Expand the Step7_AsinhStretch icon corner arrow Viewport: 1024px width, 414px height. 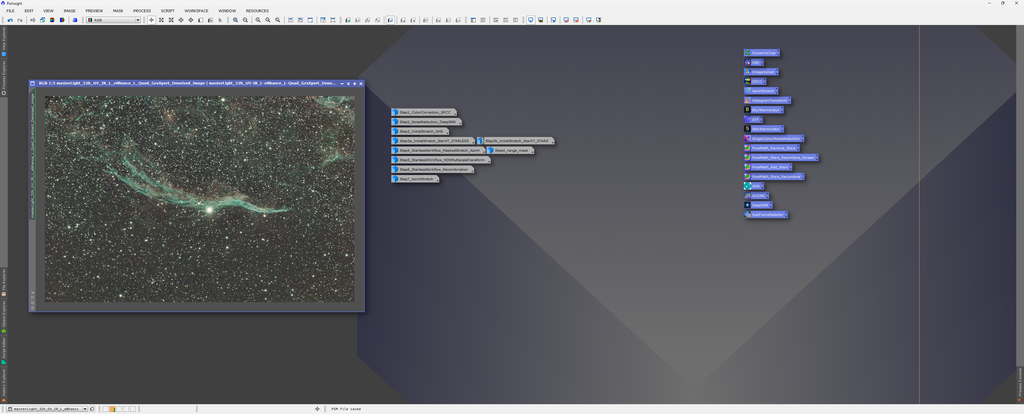pos(438,180)
